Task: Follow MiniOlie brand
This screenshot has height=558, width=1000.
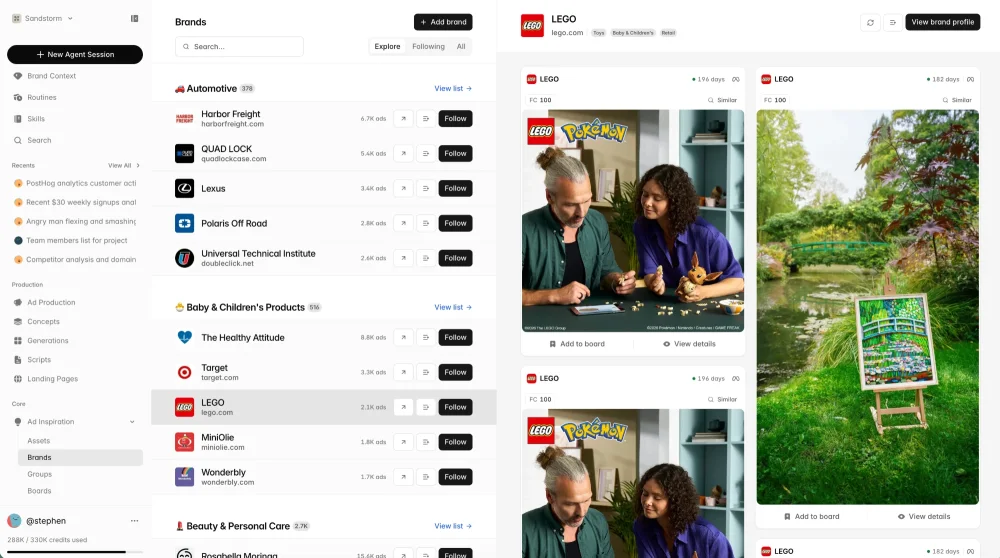Action: pos(455,442)
